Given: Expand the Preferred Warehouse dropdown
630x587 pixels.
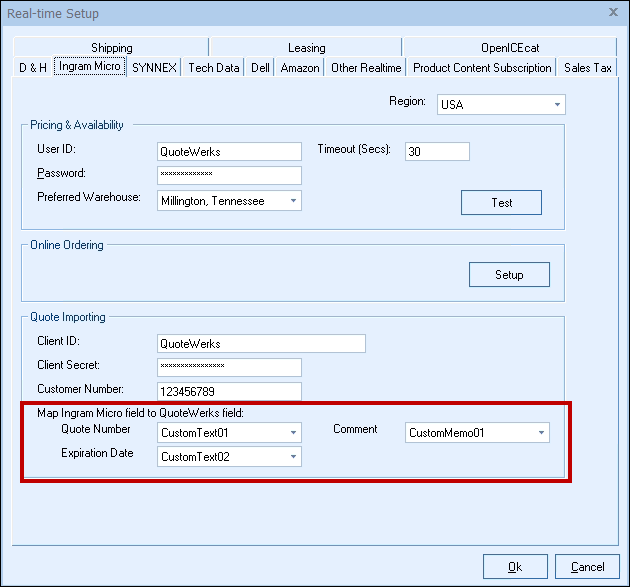Looking at the screenshot, I should pos(229,200).
